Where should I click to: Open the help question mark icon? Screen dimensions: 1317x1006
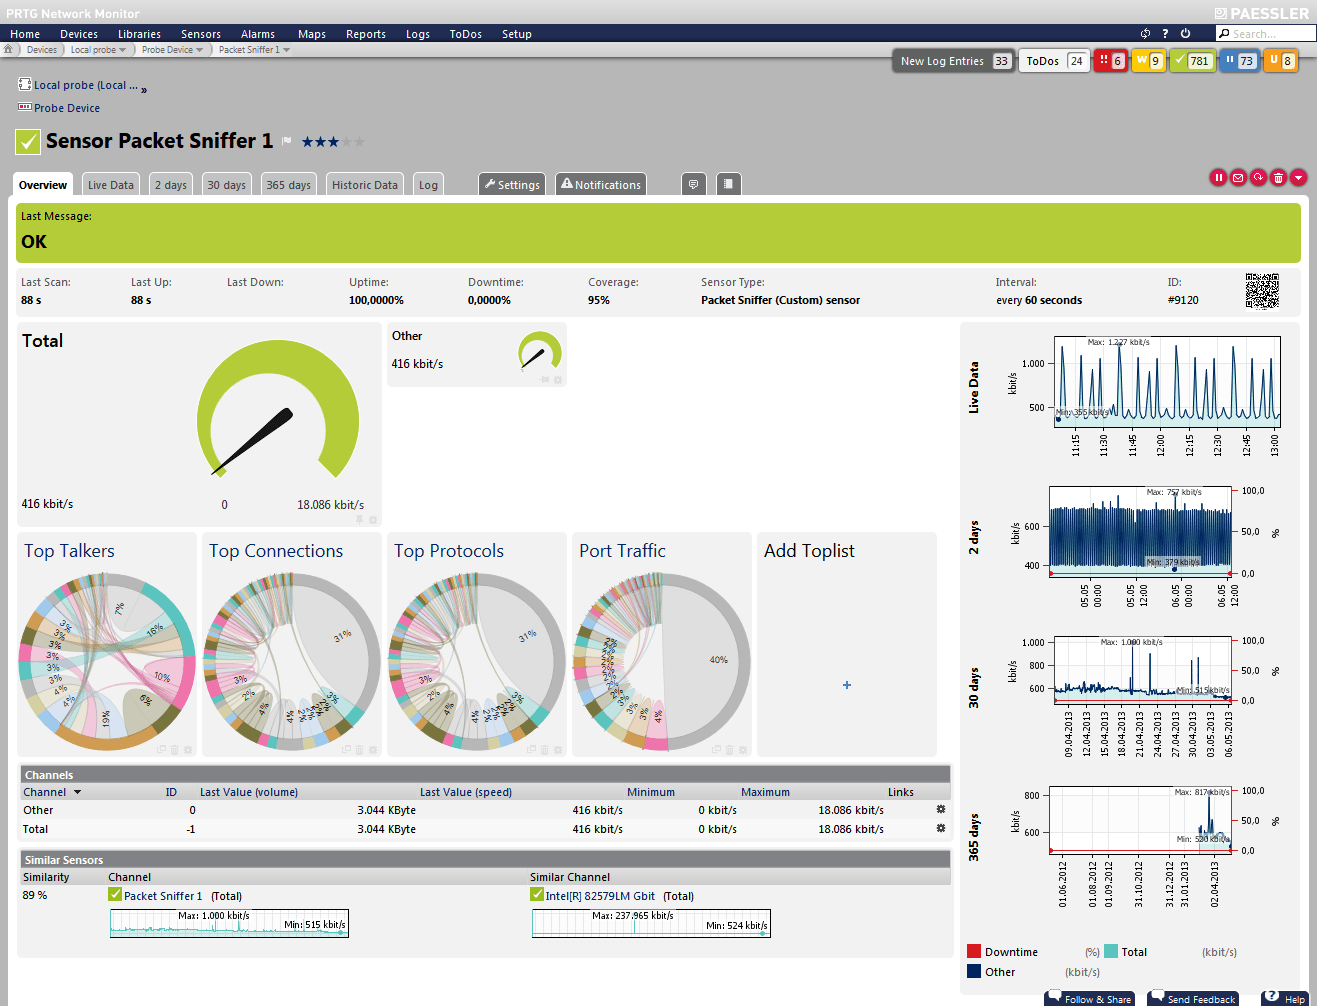(x=1165, y=34)
